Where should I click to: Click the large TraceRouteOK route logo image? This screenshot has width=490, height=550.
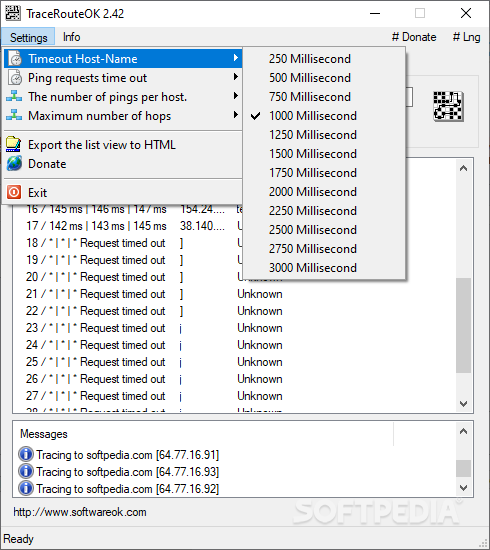448,106
